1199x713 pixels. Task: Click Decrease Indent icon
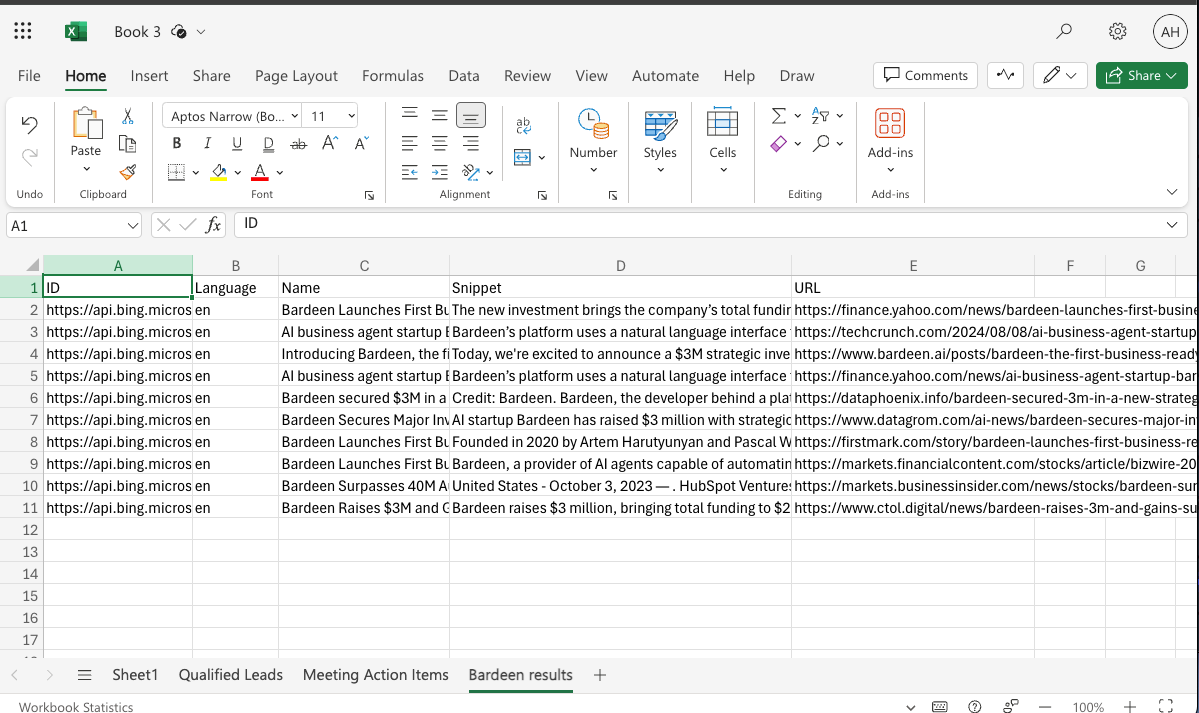[410, 172]
